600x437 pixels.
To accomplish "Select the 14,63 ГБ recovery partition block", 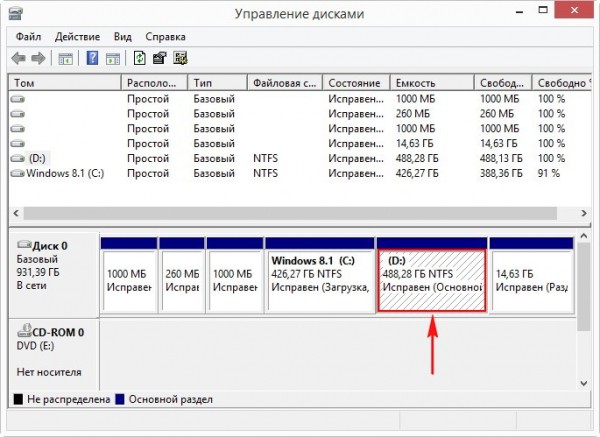I will point(531,275).
